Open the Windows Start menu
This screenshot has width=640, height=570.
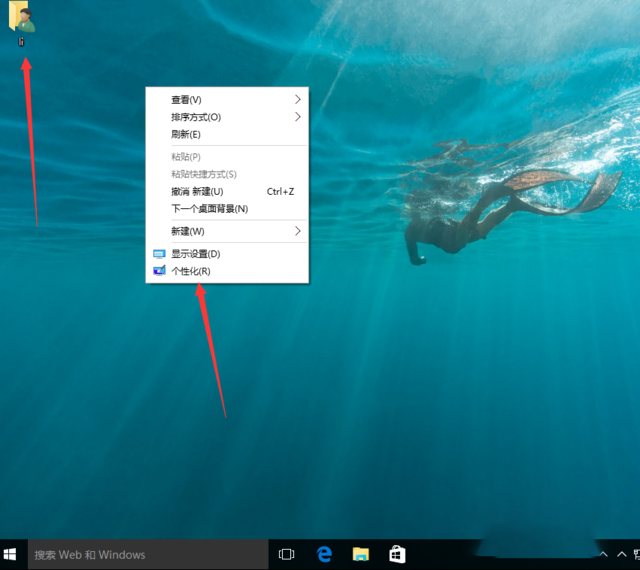[11, 554]
